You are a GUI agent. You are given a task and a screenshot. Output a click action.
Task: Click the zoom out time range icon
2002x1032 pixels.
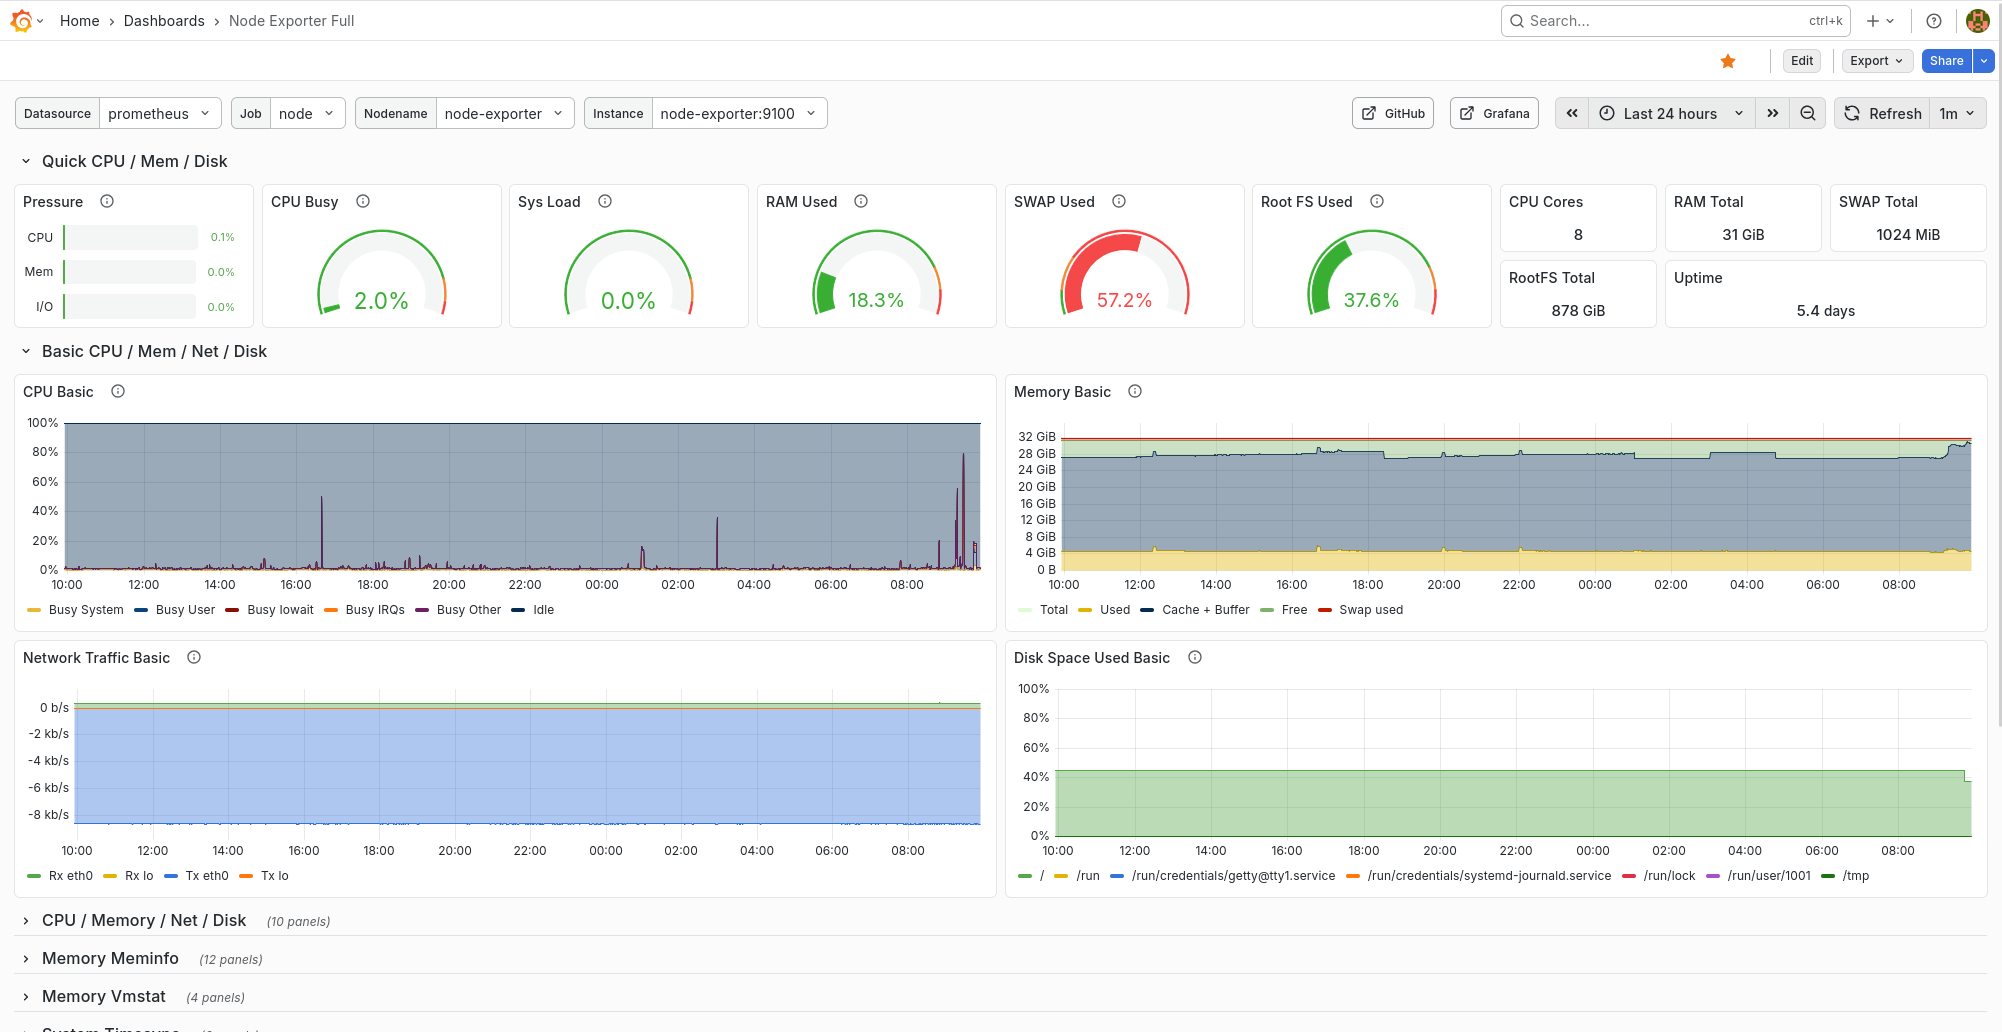(1807, 113)
